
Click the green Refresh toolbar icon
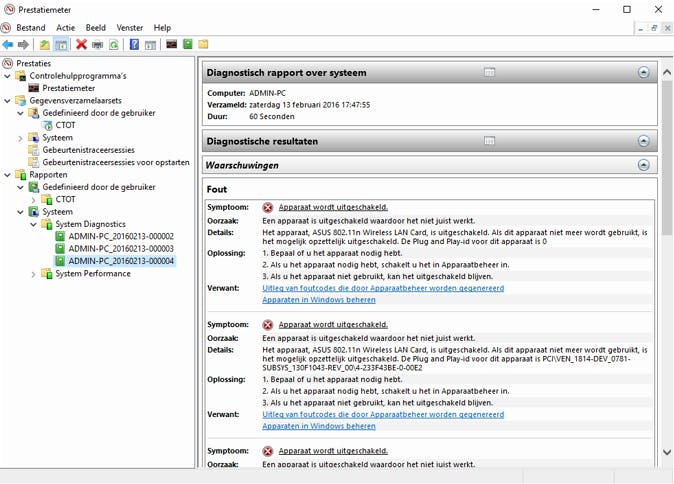[x=113, y=44]
